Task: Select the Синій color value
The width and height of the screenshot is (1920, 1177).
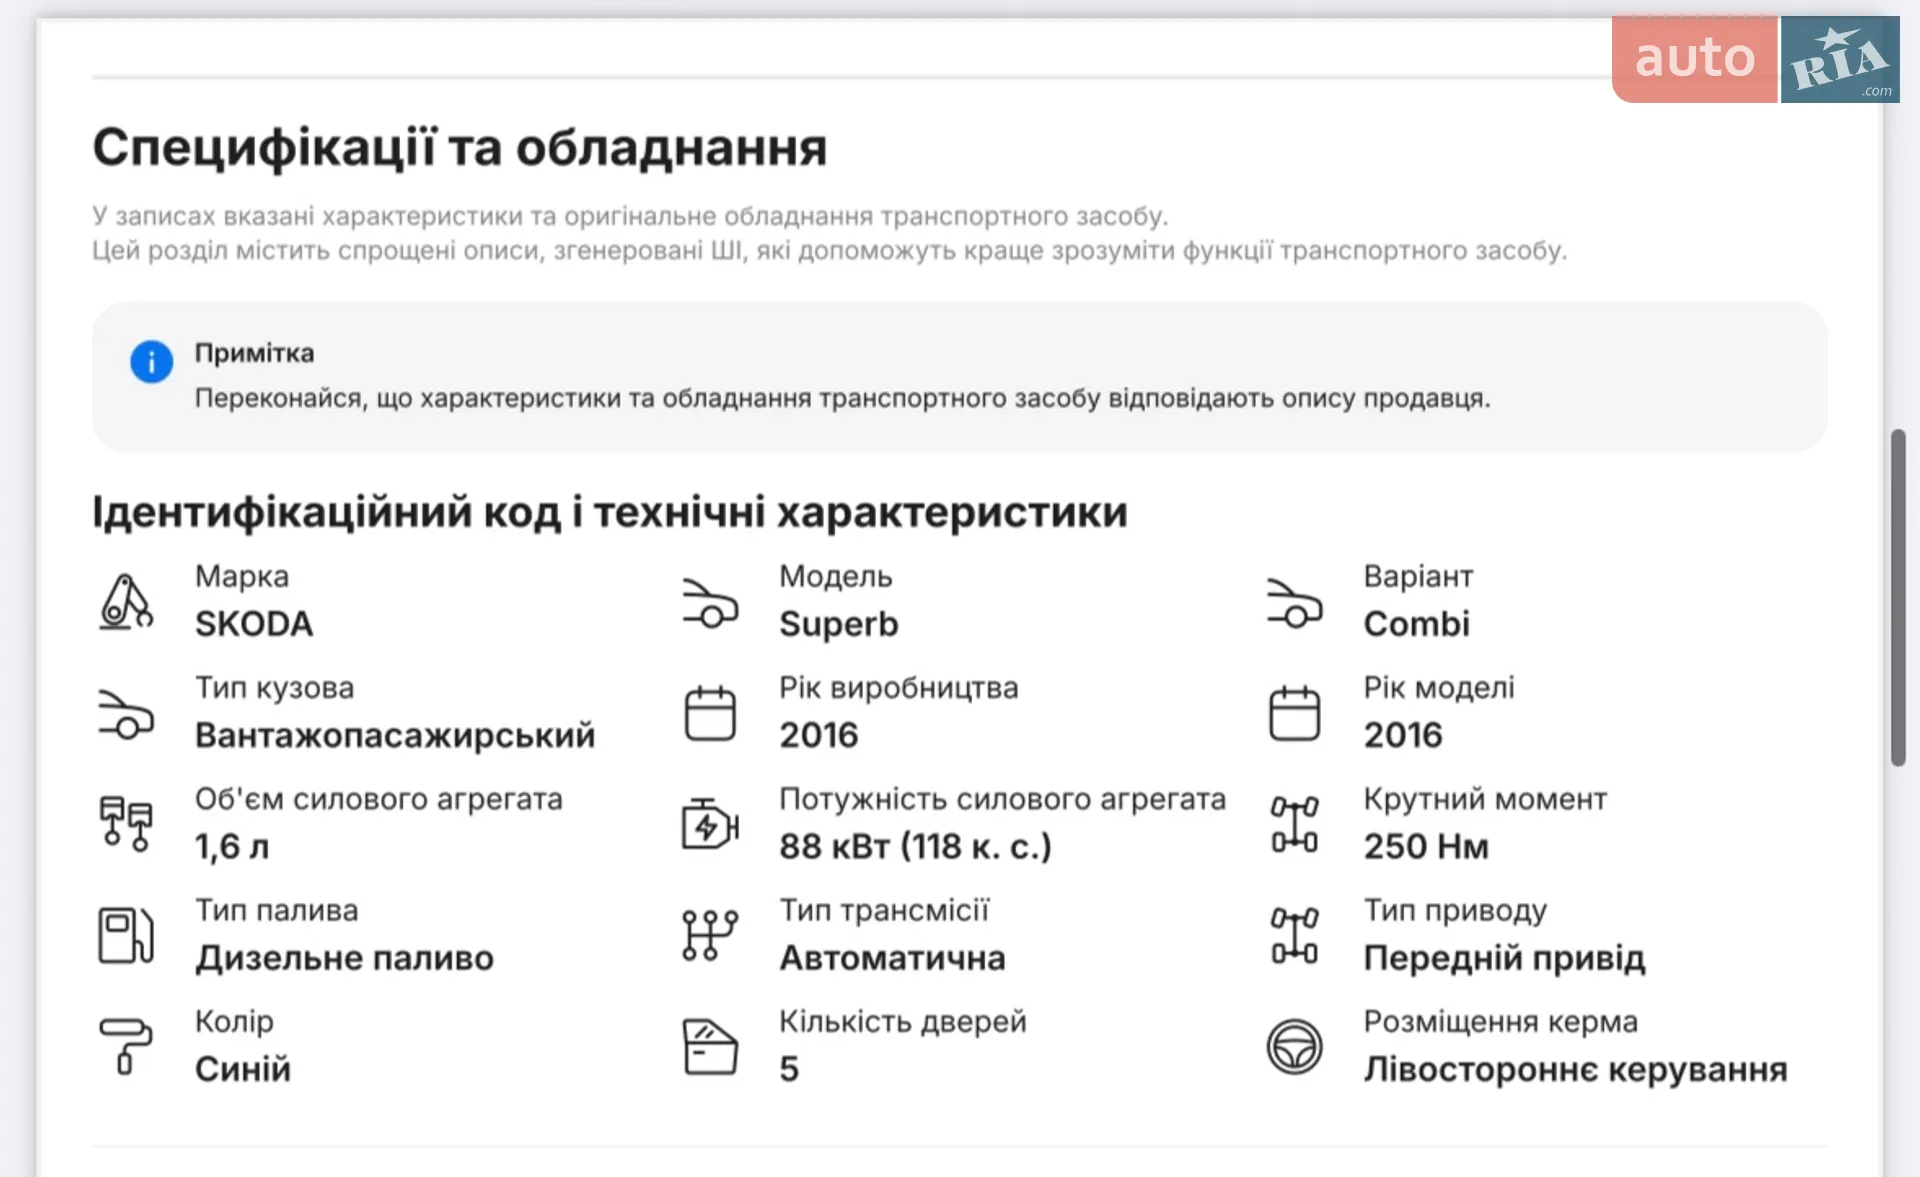Action: click(243, 1069)
